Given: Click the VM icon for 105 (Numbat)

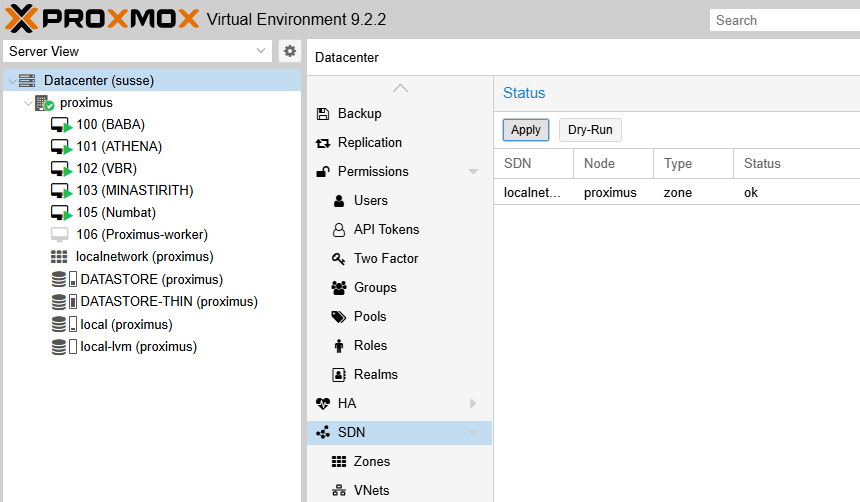Looking at the screenshot, I should point(61,213).
